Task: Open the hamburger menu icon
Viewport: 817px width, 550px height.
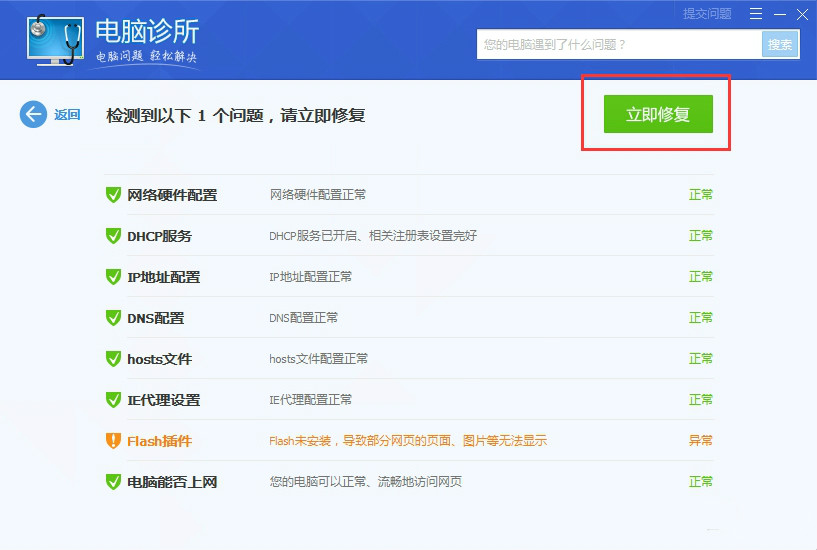Action: [x=756, y=14]
